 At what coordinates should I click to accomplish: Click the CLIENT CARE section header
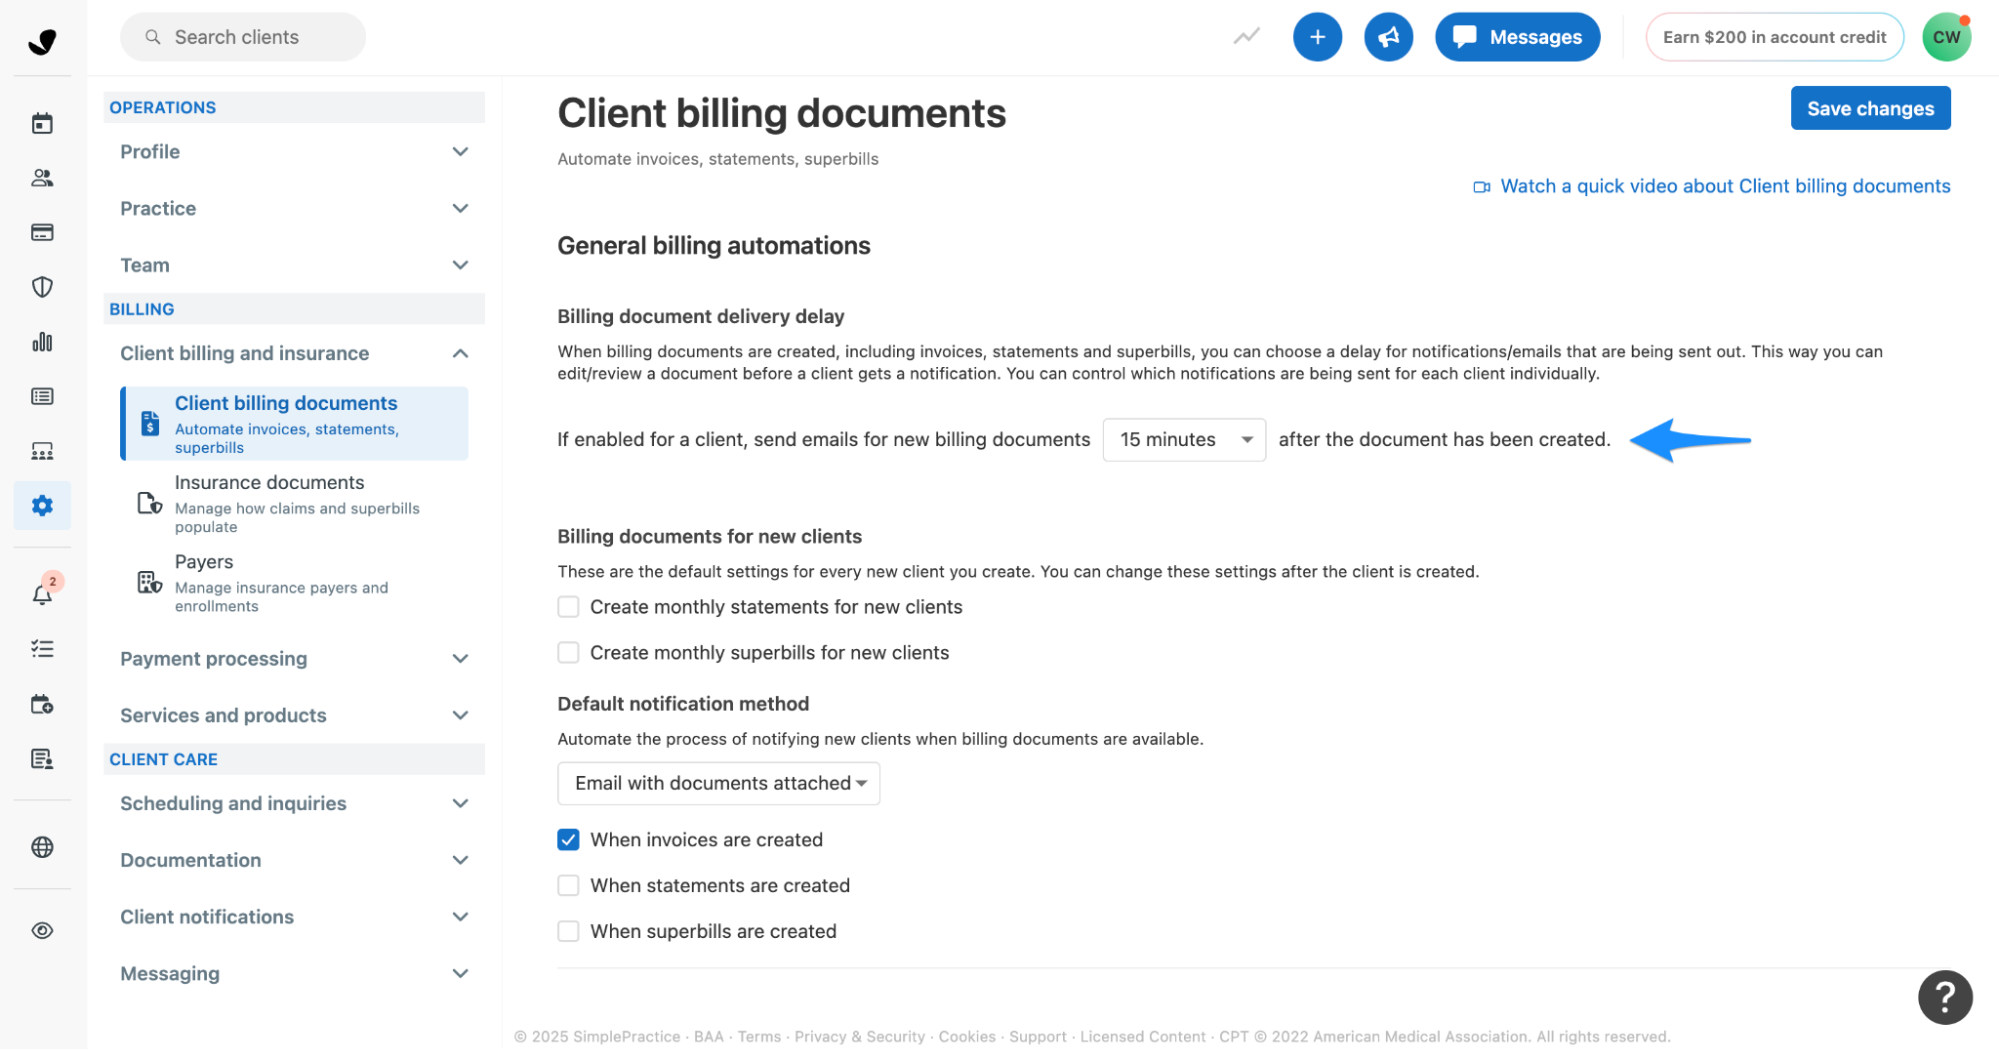pos(294,759)
